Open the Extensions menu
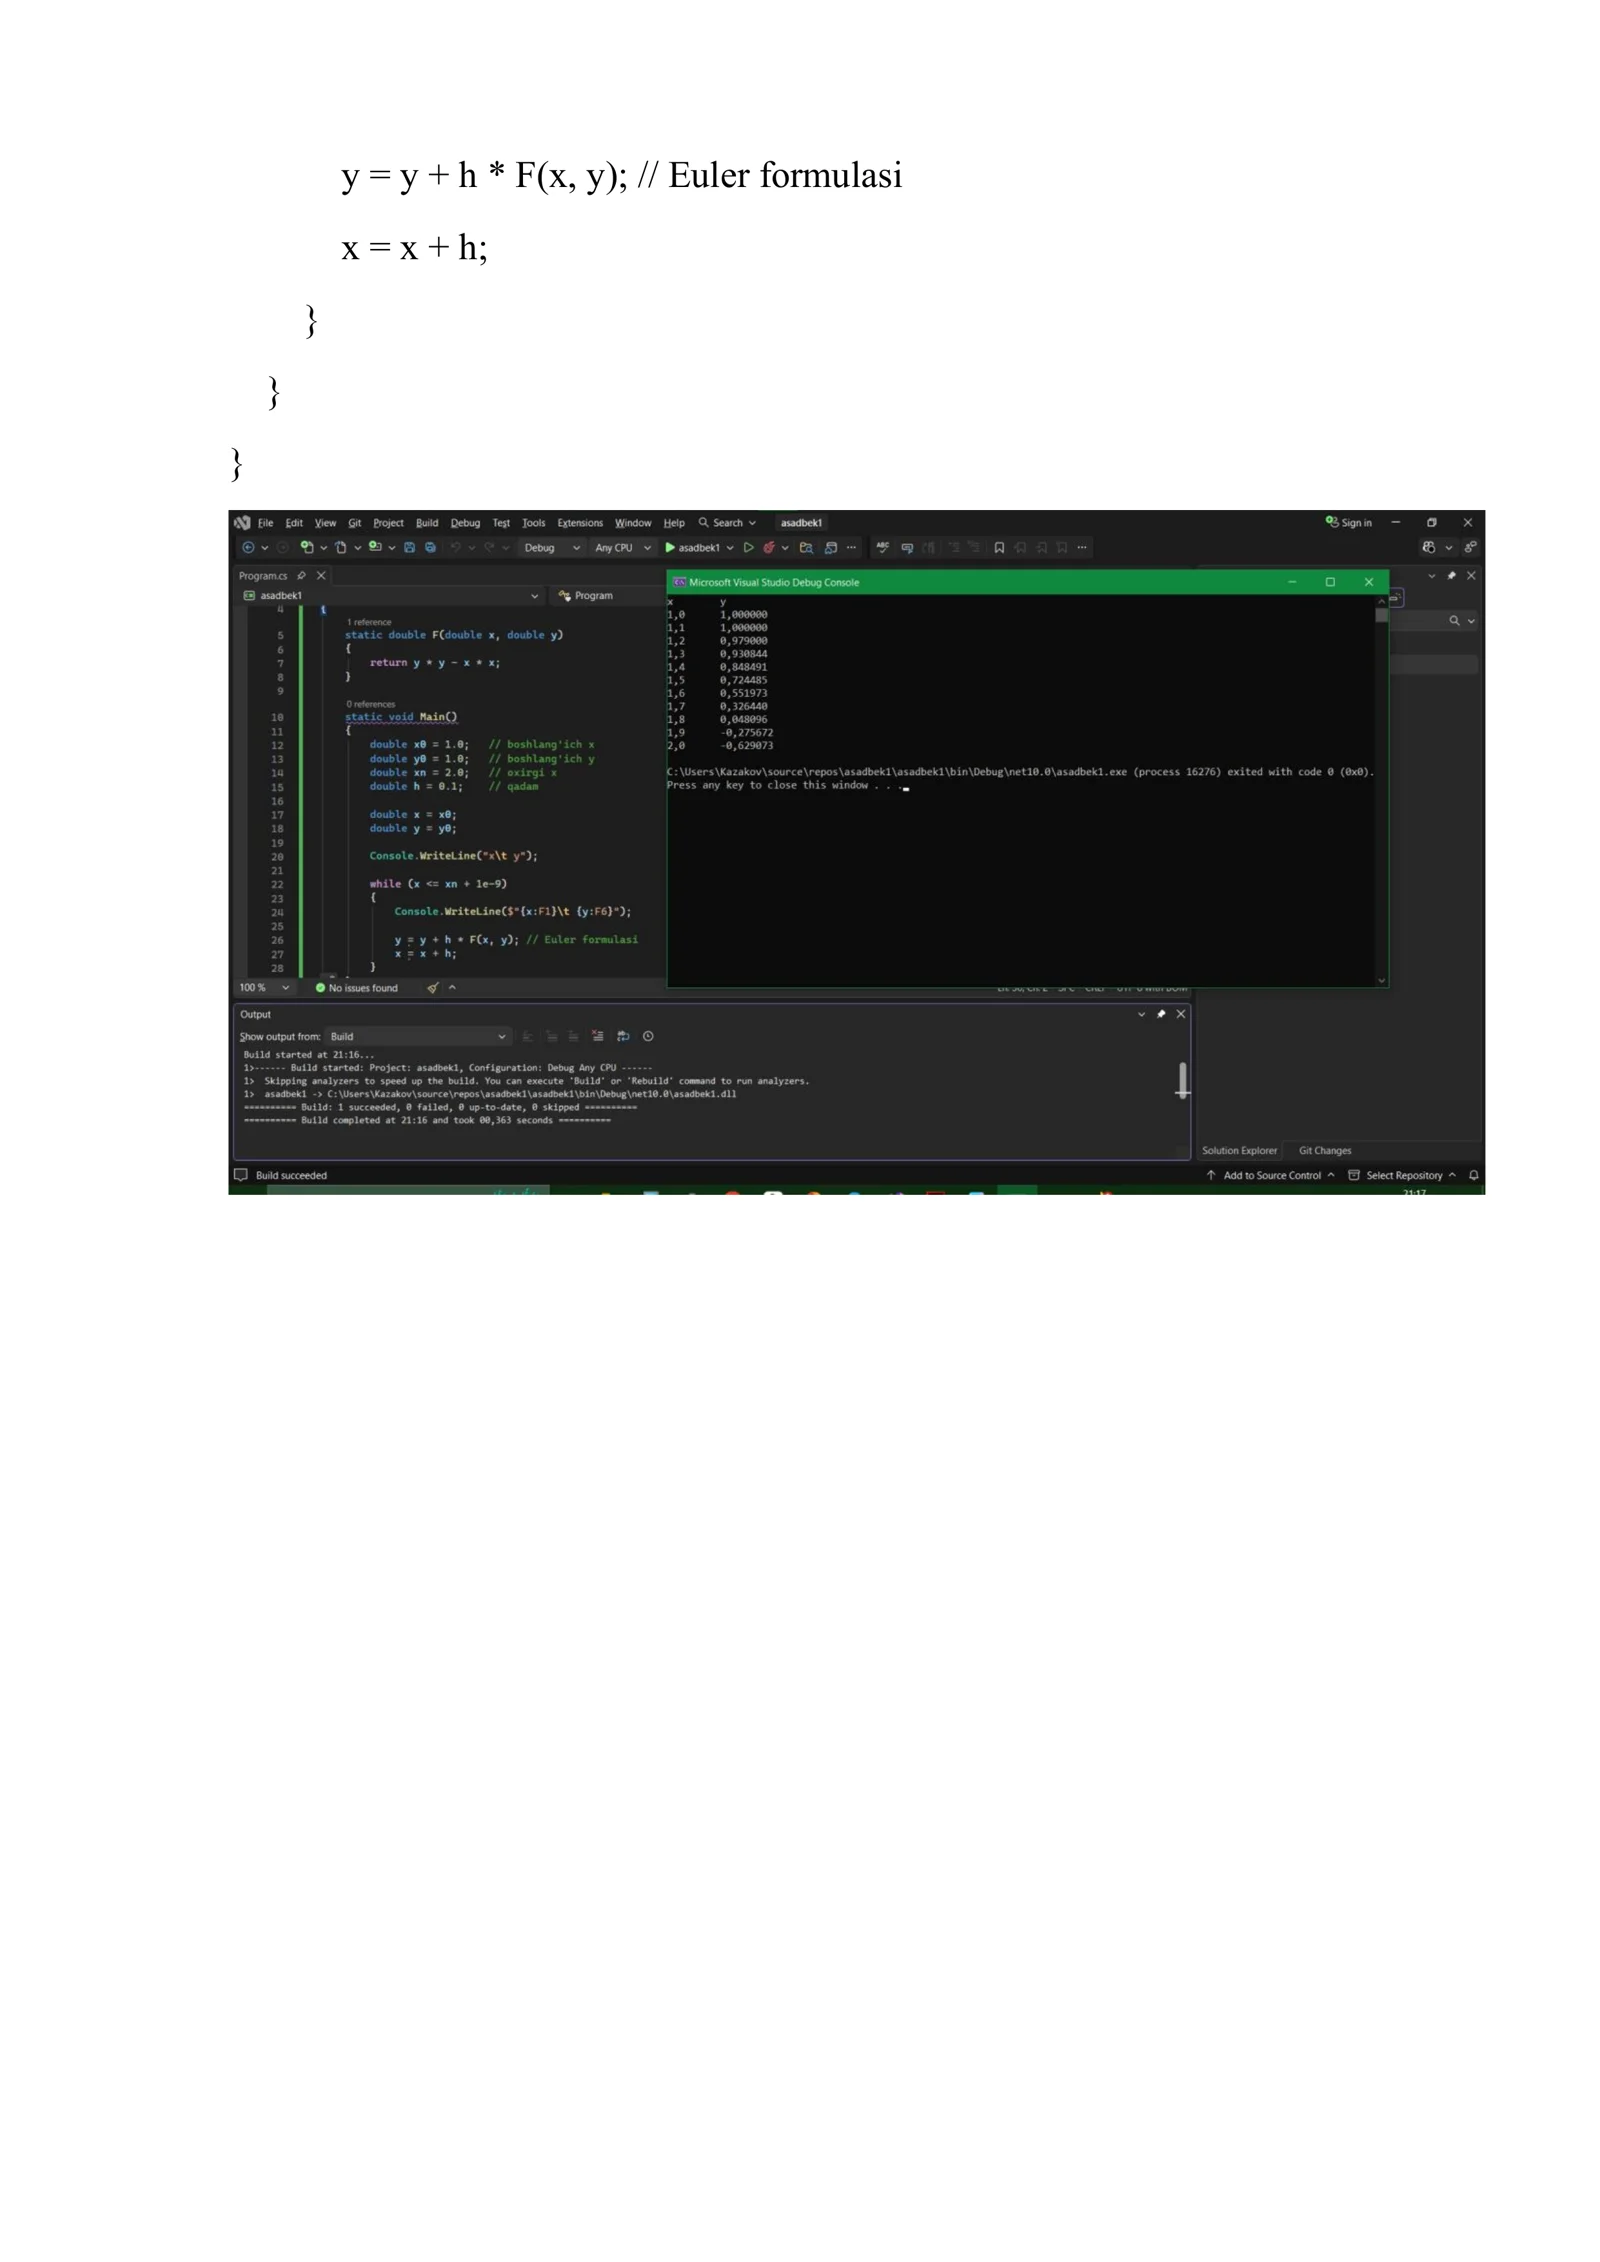The height and width of the screenshot is (2262, 1600). pos(581,523)
